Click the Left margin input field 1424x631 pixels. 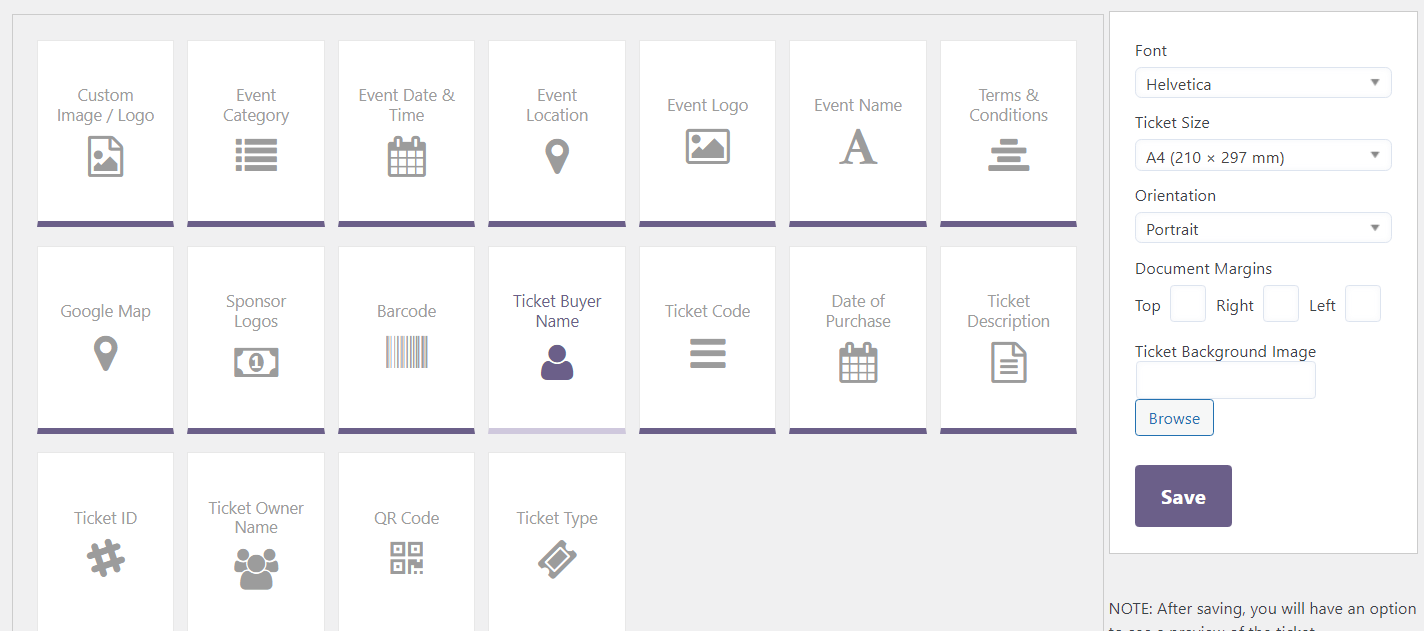pos(1363,304)
